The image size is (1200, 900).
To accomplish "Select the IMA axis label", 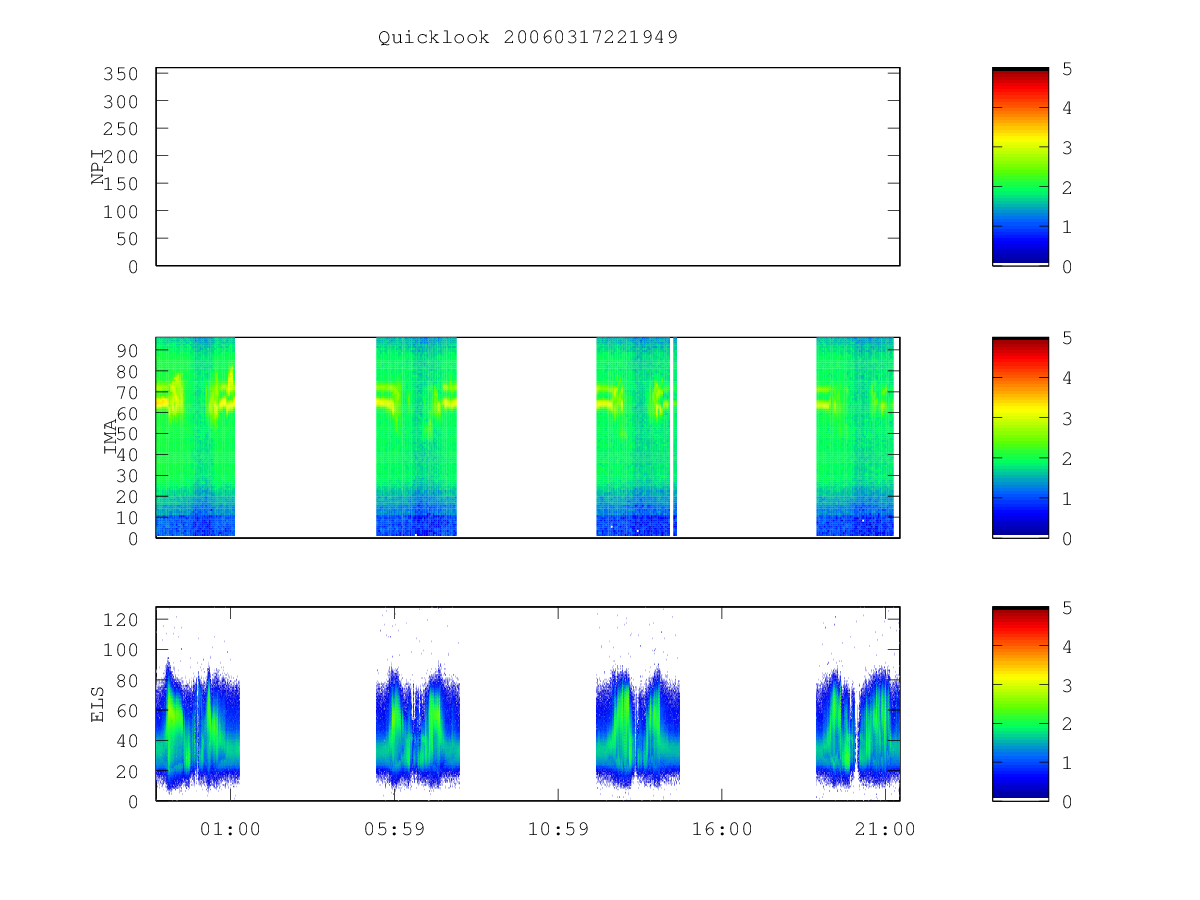I will [x=111, y=437].
